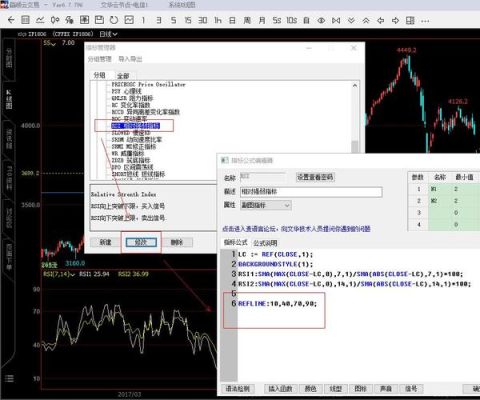This screenshot has height=400, width=480.
Task: Click the panel layout toolbar icon
Action: tap(410, 20)
